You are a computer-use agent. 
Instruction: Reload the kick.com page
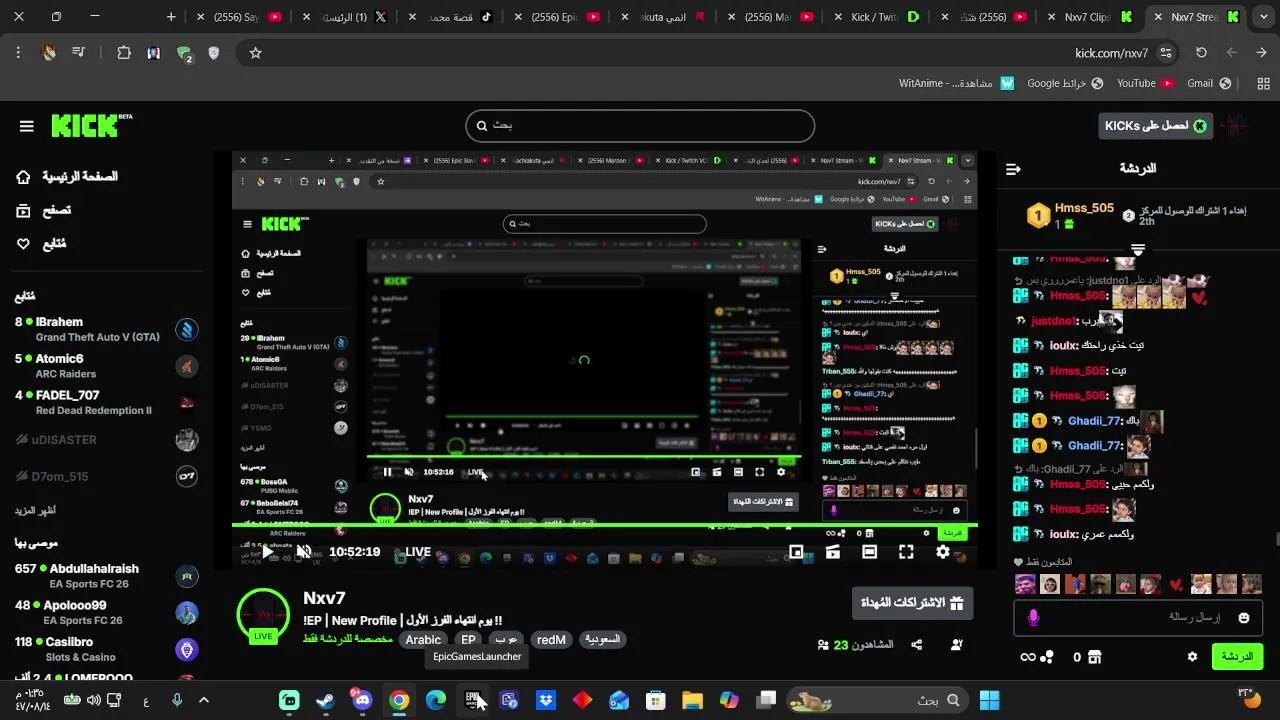[x=1201, y=53]
